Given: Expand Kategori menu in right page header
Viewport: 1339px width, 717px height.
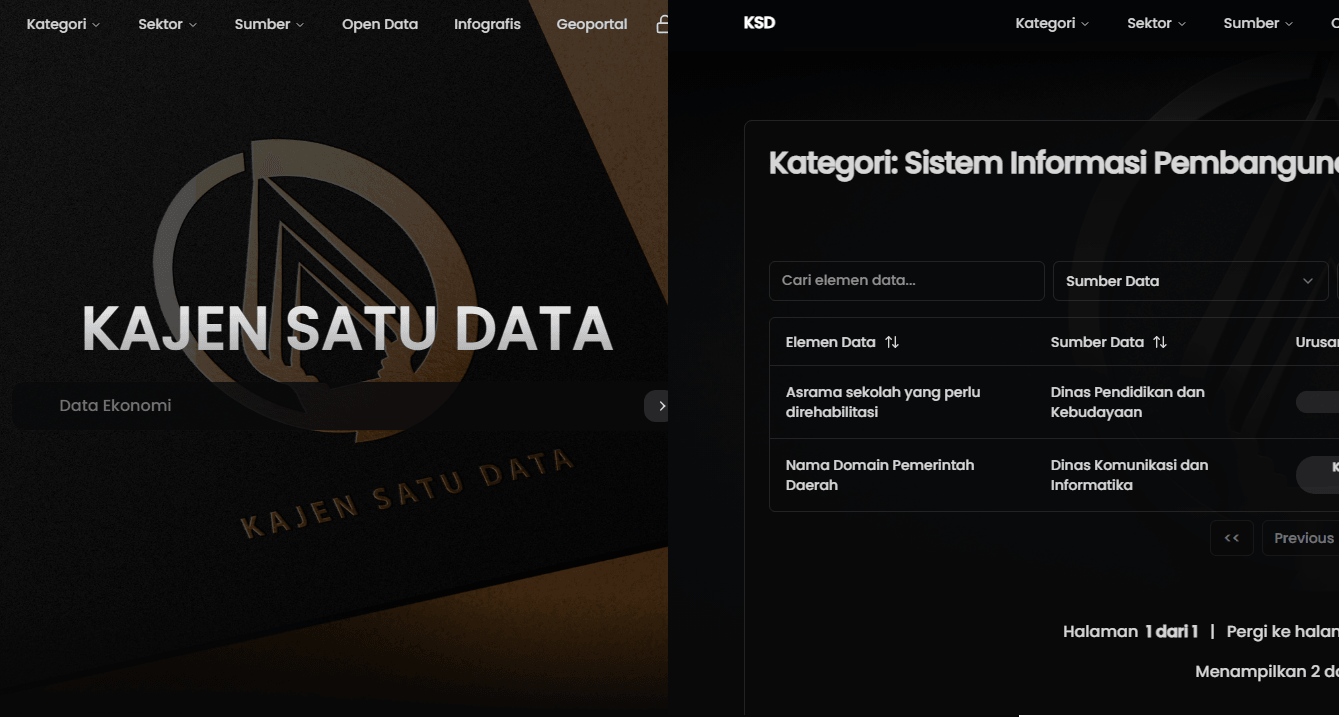Looking at the screenshot, I should pos(1052,23).
